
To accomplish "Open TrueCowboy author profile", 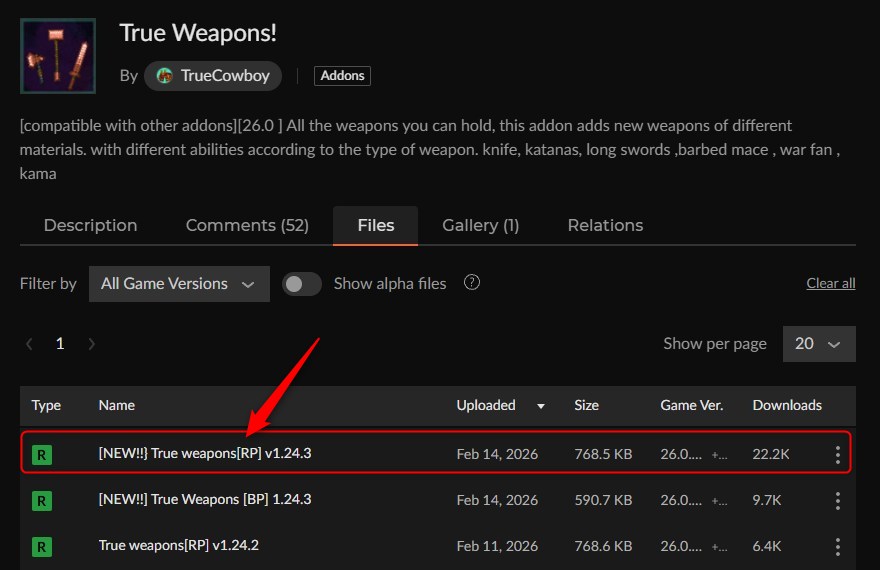I will coord(213,76).
